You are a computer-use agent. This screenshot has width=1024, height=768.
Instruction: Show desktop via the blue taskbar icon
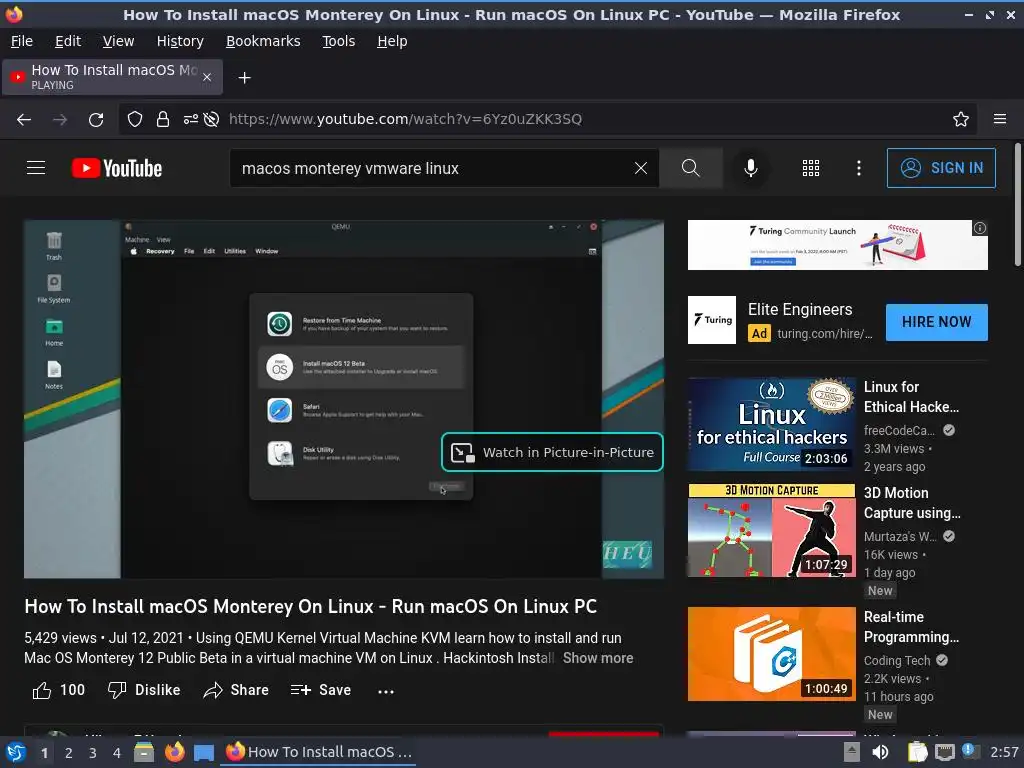[204, 753]
